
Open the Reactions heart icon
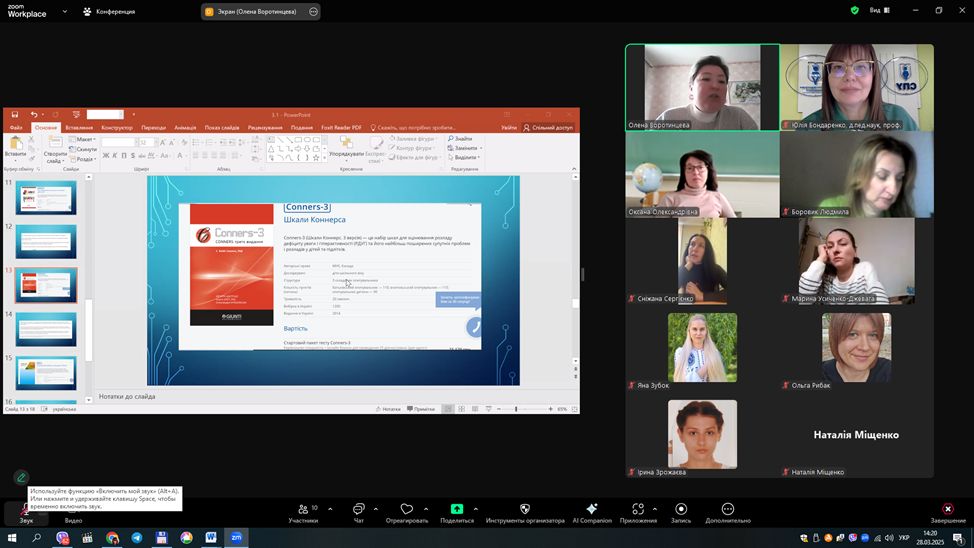407,510
